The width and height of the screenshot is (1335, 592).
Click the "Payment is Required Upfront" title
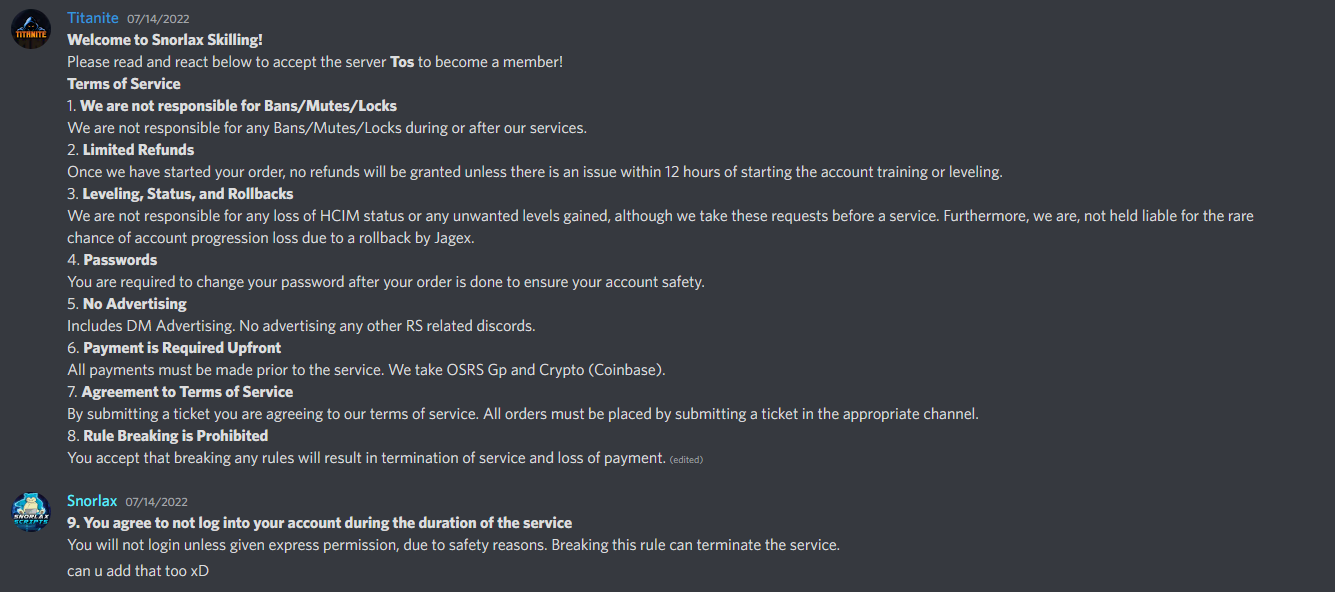182,348
